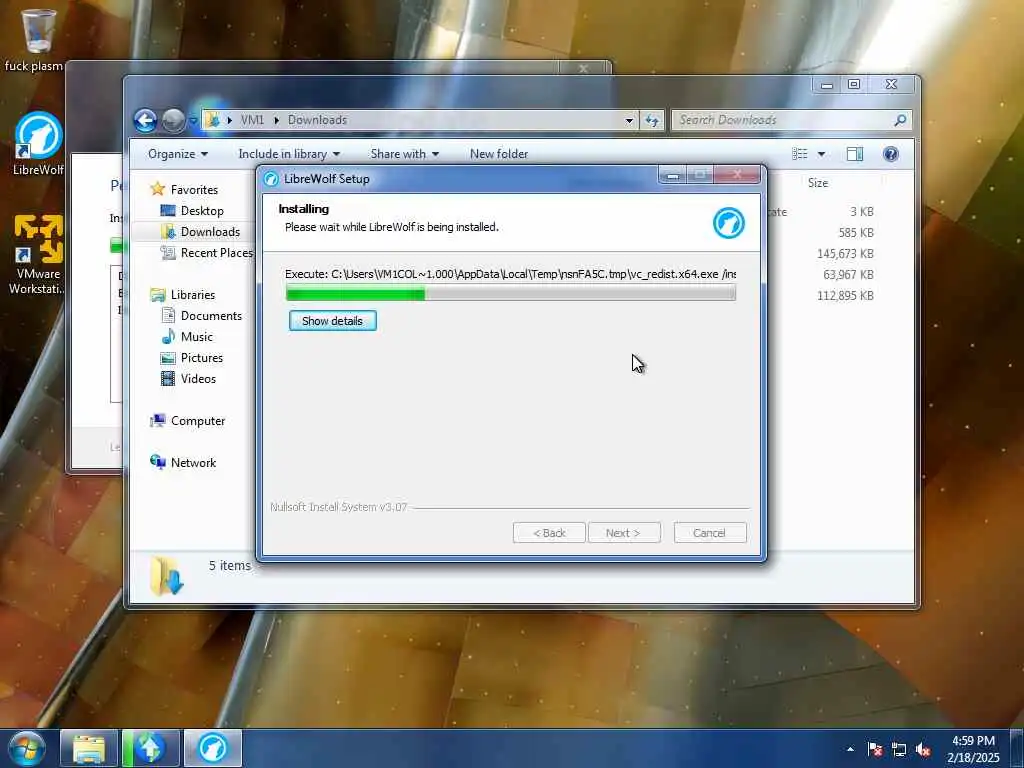Click New folder in Explorer toolbar
This screenshot has height=768, width=1024.
click(499, 154)
